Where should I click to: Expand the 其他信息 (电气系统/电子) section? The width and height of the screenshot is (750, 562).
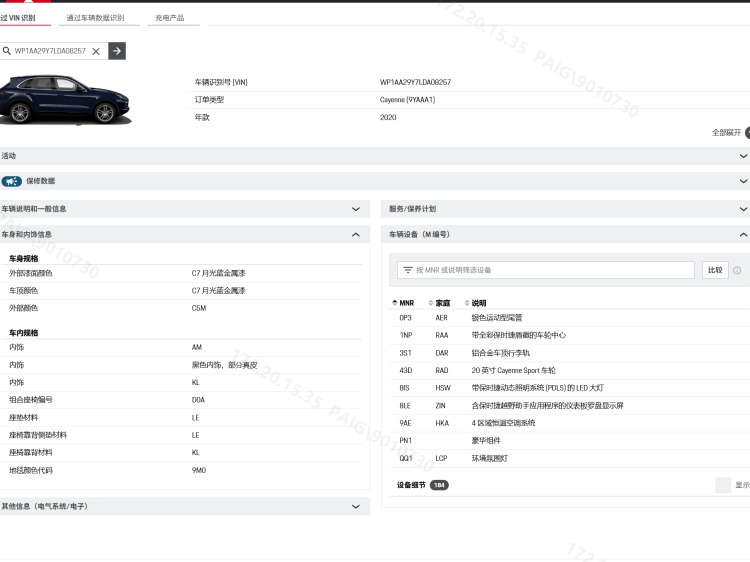click(x=185, y=507)
